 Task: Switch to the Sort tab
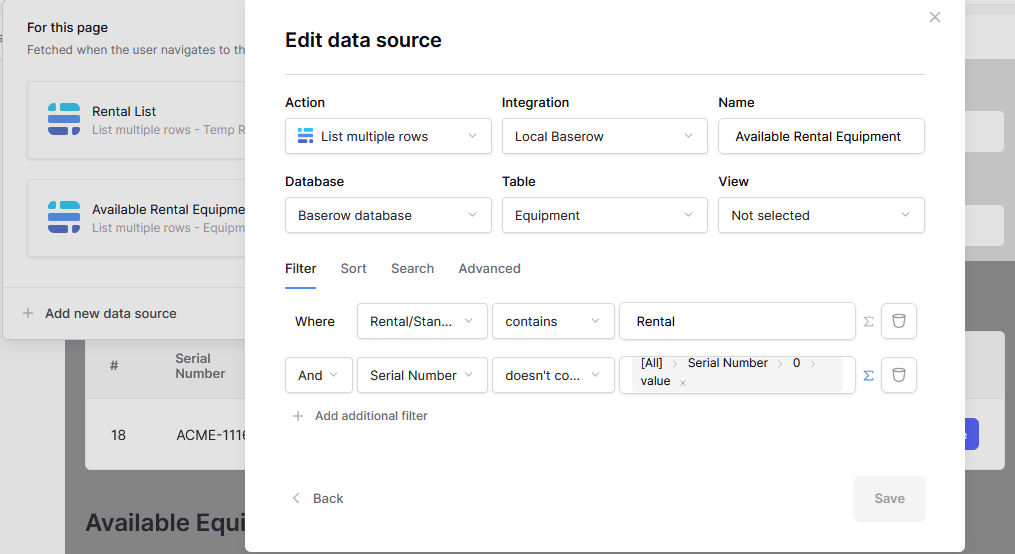click(353, 269)
